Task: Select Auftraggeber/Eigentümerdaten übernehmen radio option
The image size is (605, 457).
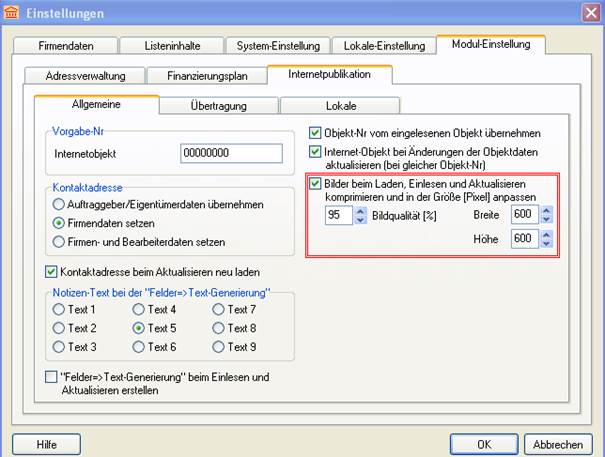Action: click(158, 204)
